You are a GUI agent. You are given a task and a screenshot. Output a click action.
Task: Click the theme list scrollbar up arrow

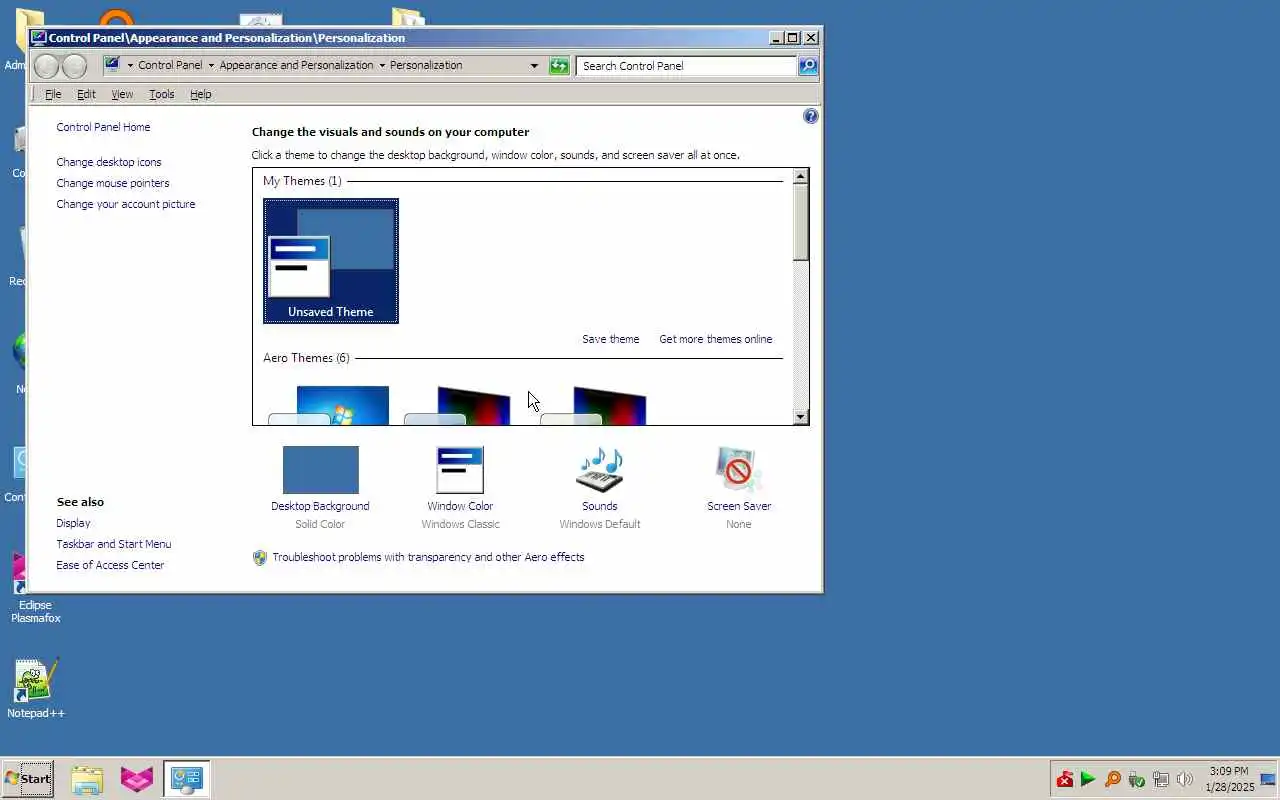pos(800,177)
